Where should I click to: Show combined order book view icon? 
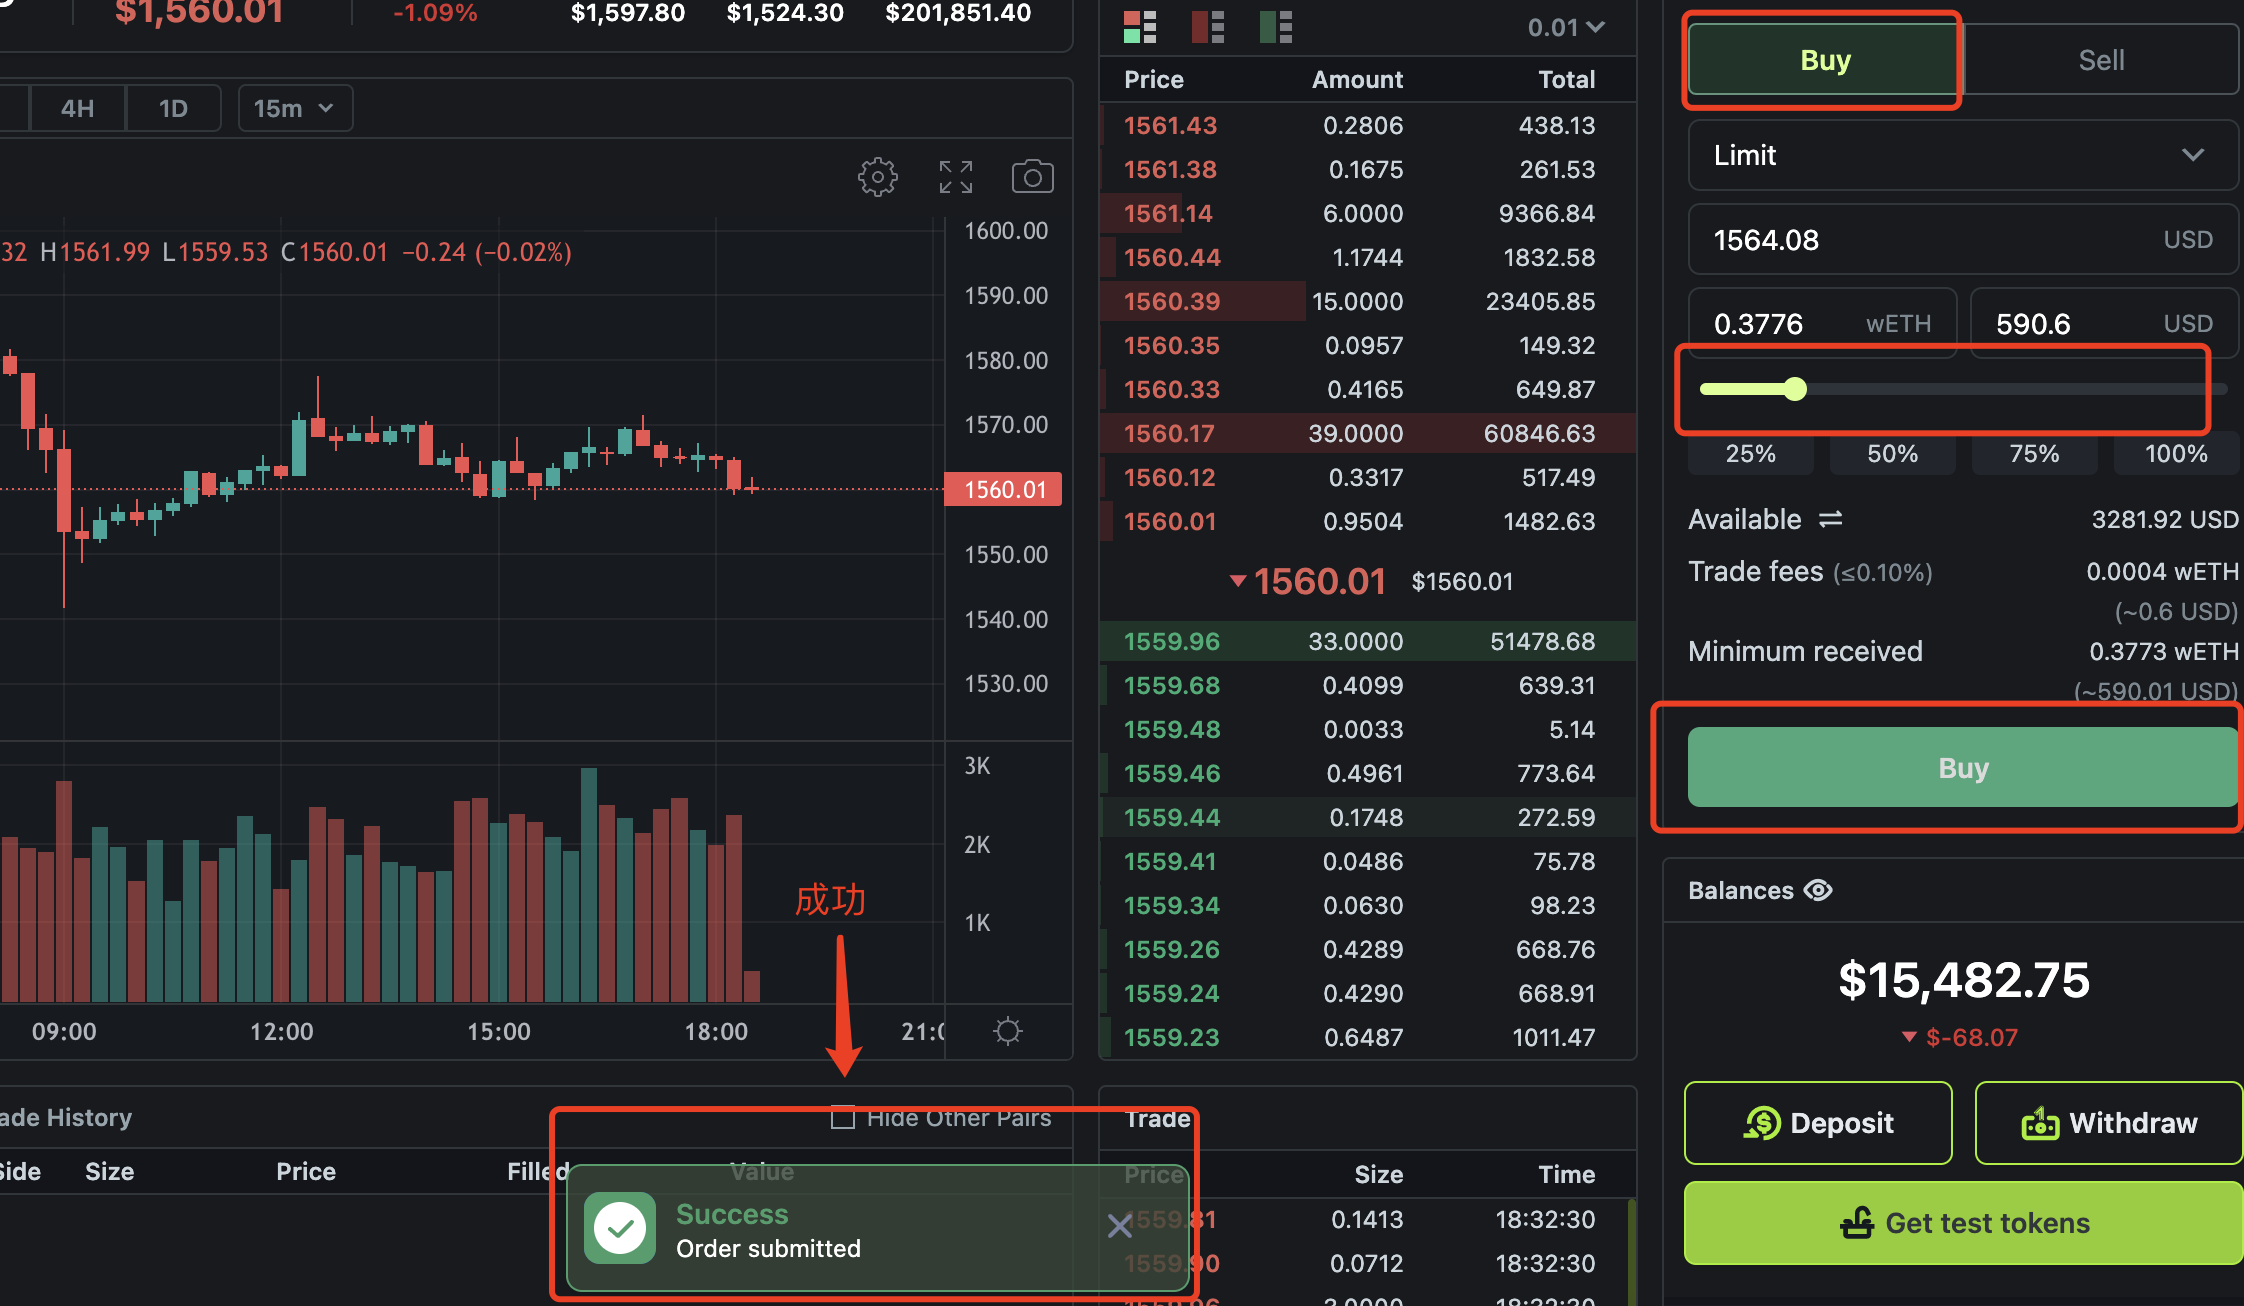(x=1140, y=27)
